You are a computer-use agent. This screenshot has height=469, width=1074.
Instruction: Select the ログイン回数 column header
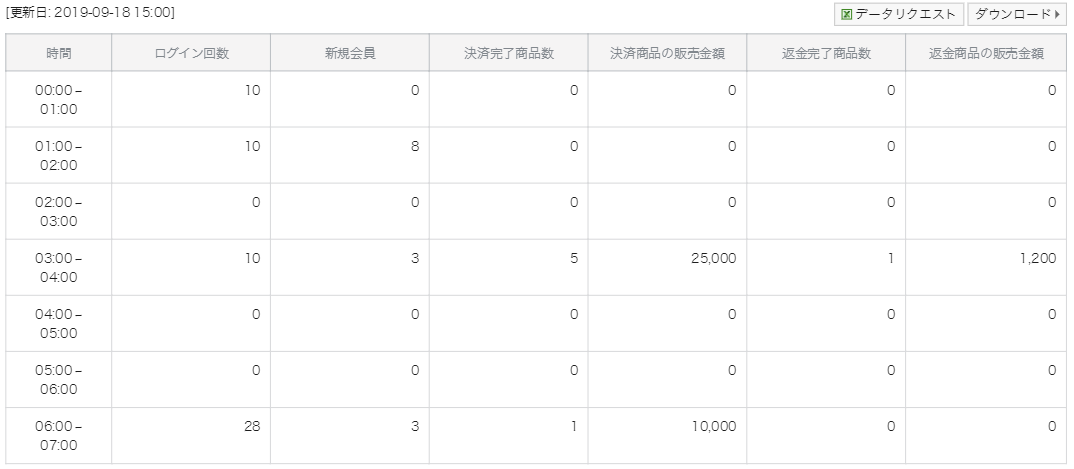tap(191, 53)
